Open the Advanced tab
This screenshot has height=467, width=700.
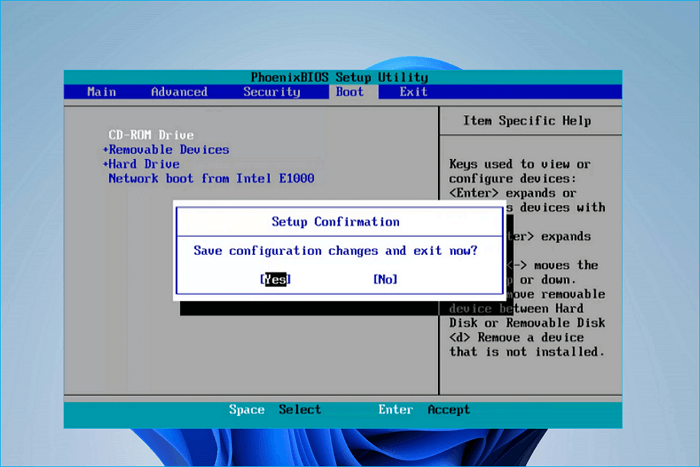coord(179,92)
